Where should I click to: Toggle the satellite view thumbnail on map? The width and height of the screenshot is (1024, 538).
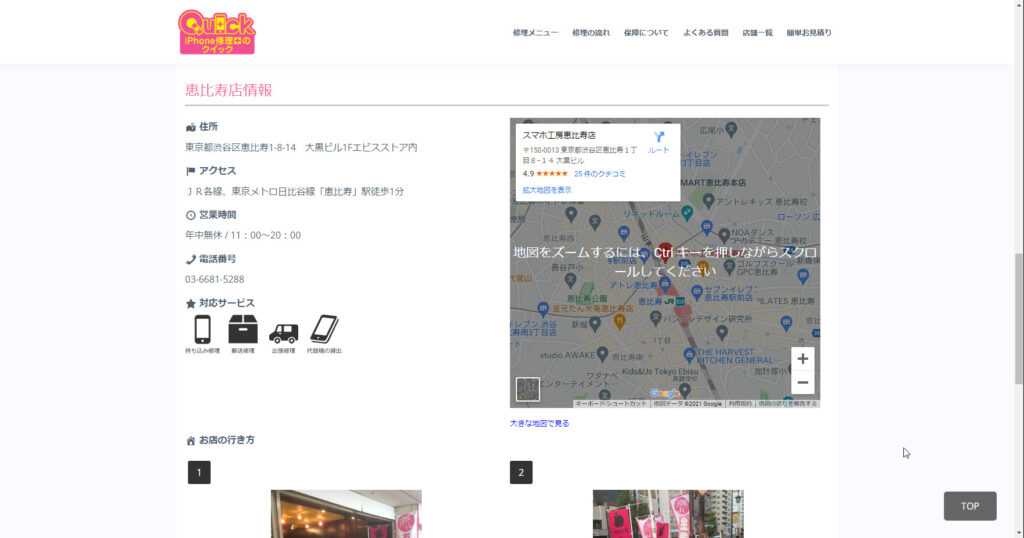pyautogui.click(x=528, y=390)
